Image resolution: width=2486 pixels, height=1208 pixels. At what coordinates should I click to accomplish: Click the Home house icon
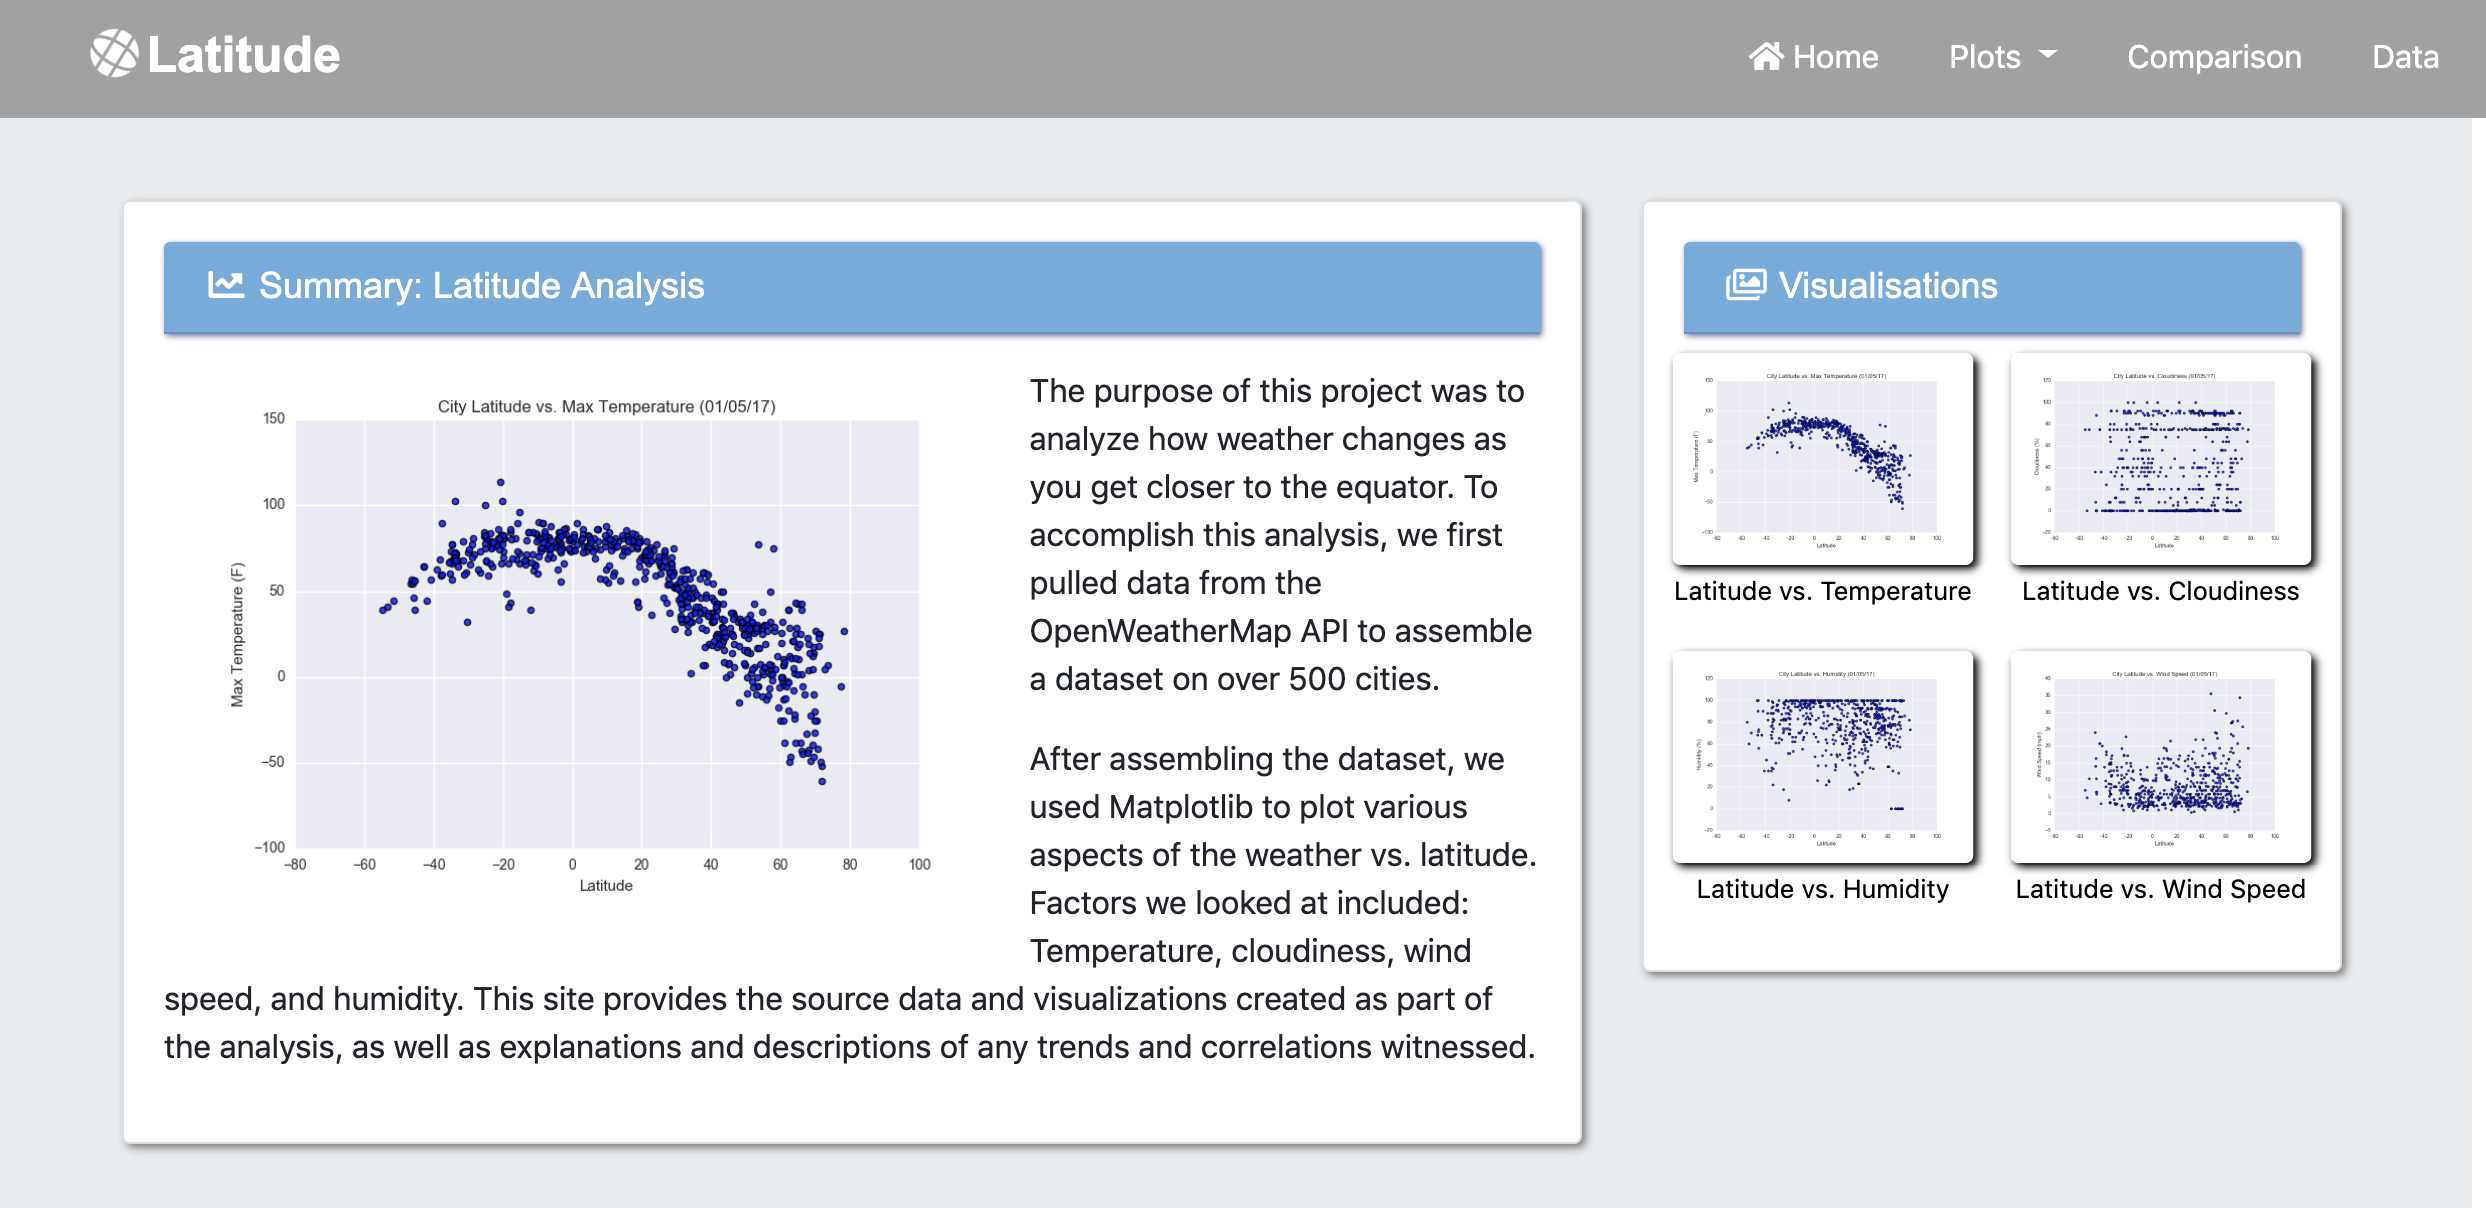click(1766, 56)
